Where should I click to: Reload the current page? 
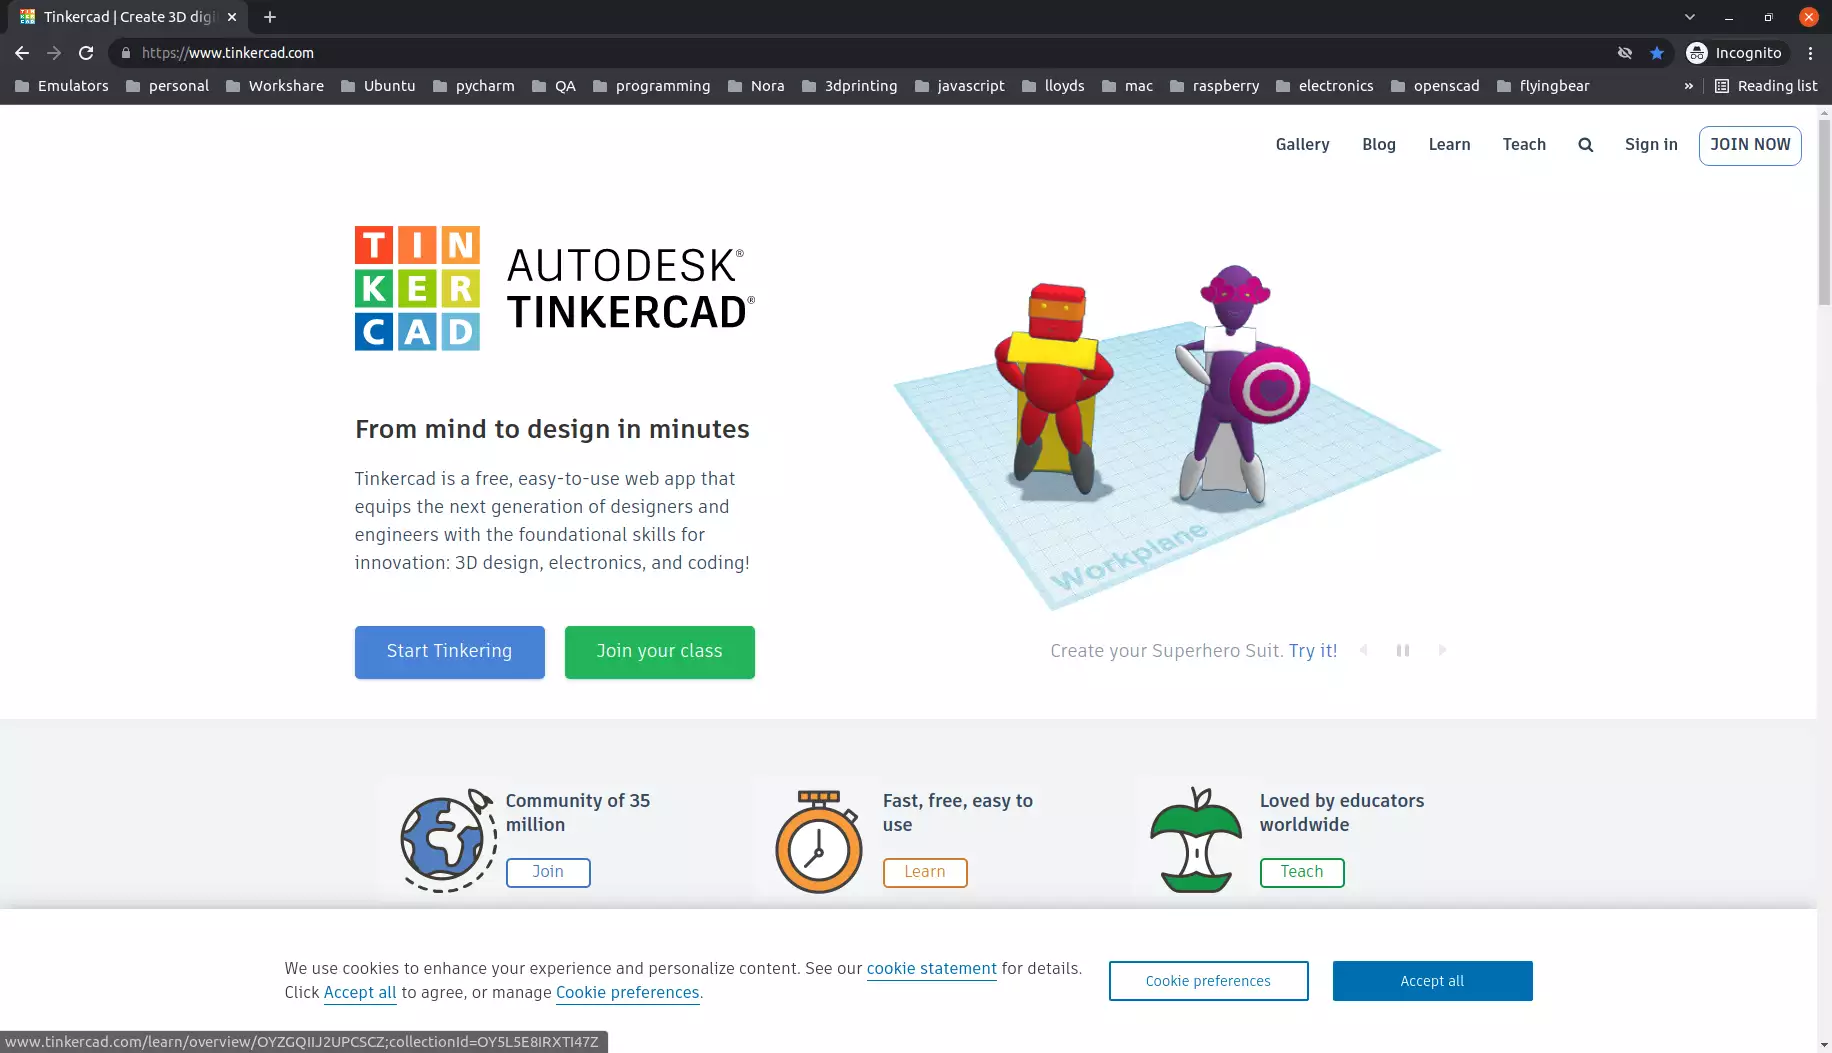86,53
